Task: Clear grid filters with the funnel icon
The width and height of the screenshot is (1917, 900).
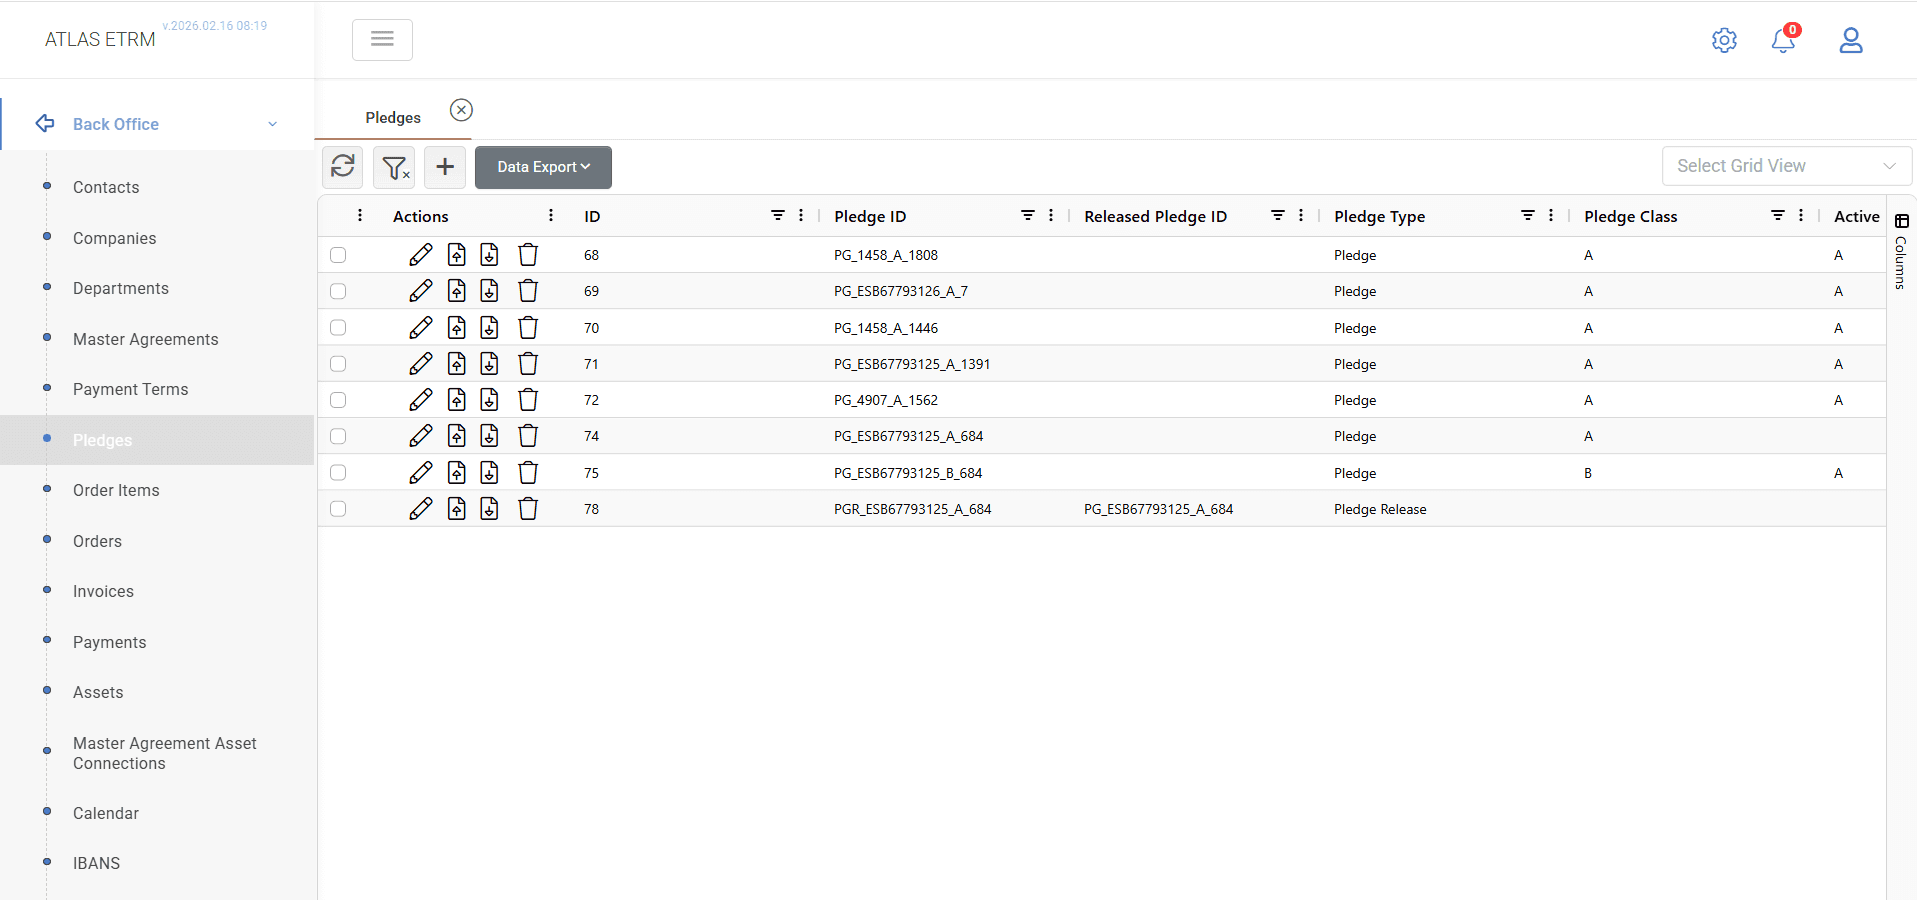Action: pyautogui.click(x=395, y=167)
